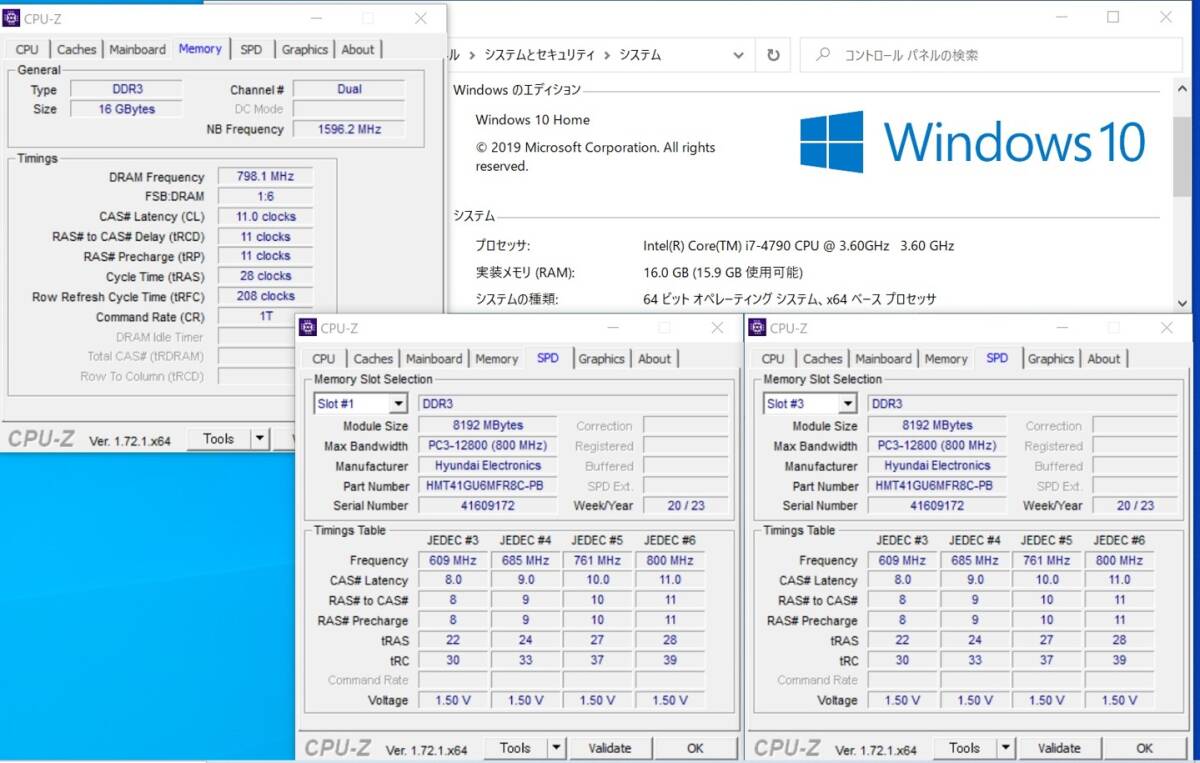
Task: Open Memory tab in Slot #3 window
Action: pyautogui.click(x=946, y=358)
